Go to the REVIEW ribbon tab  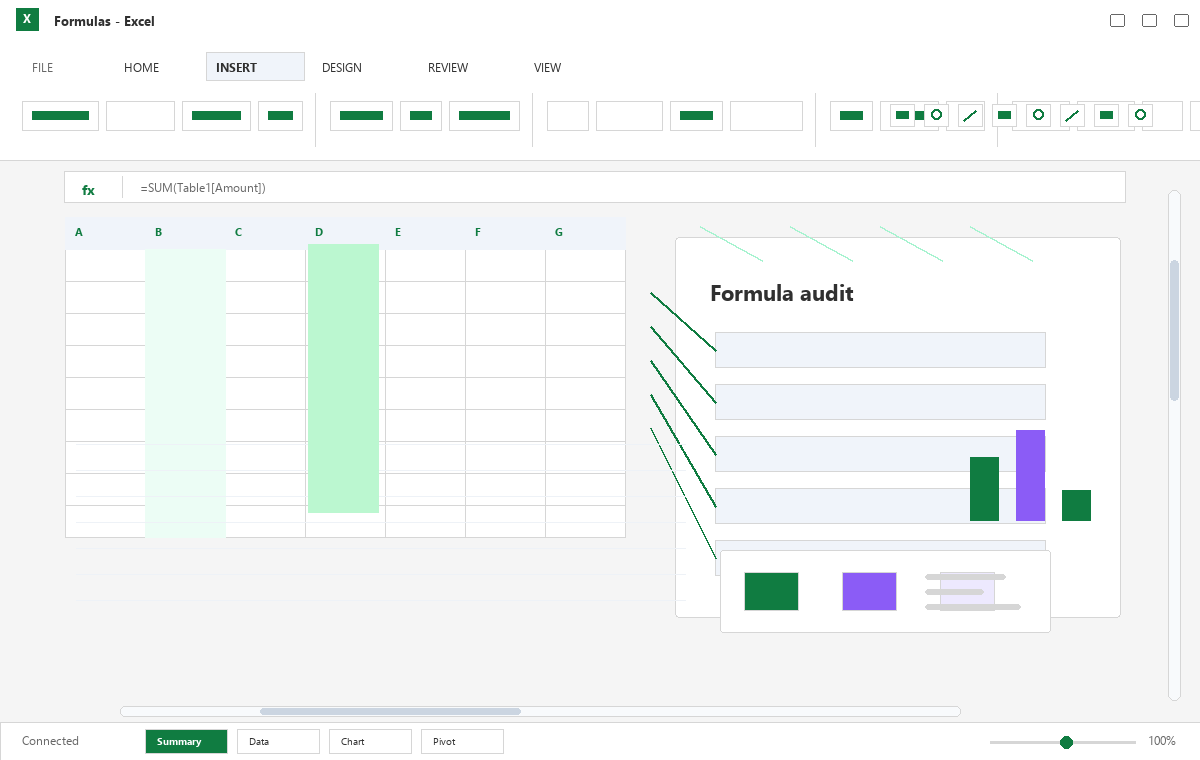(448, 68)
